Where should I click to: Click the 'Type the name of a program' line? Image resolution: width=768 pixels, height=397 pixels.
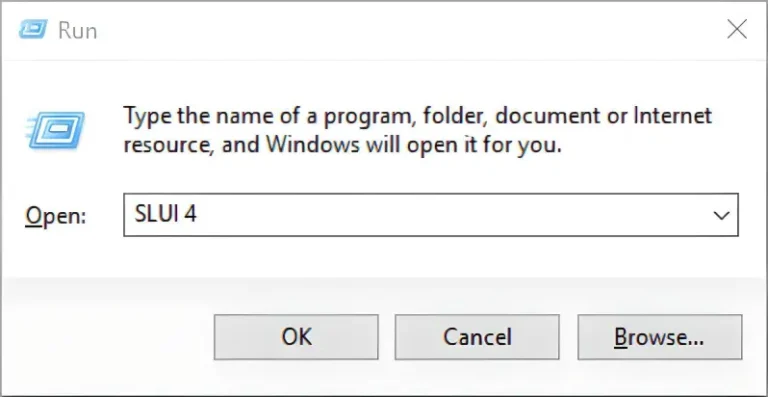click(x=417, y=117)
